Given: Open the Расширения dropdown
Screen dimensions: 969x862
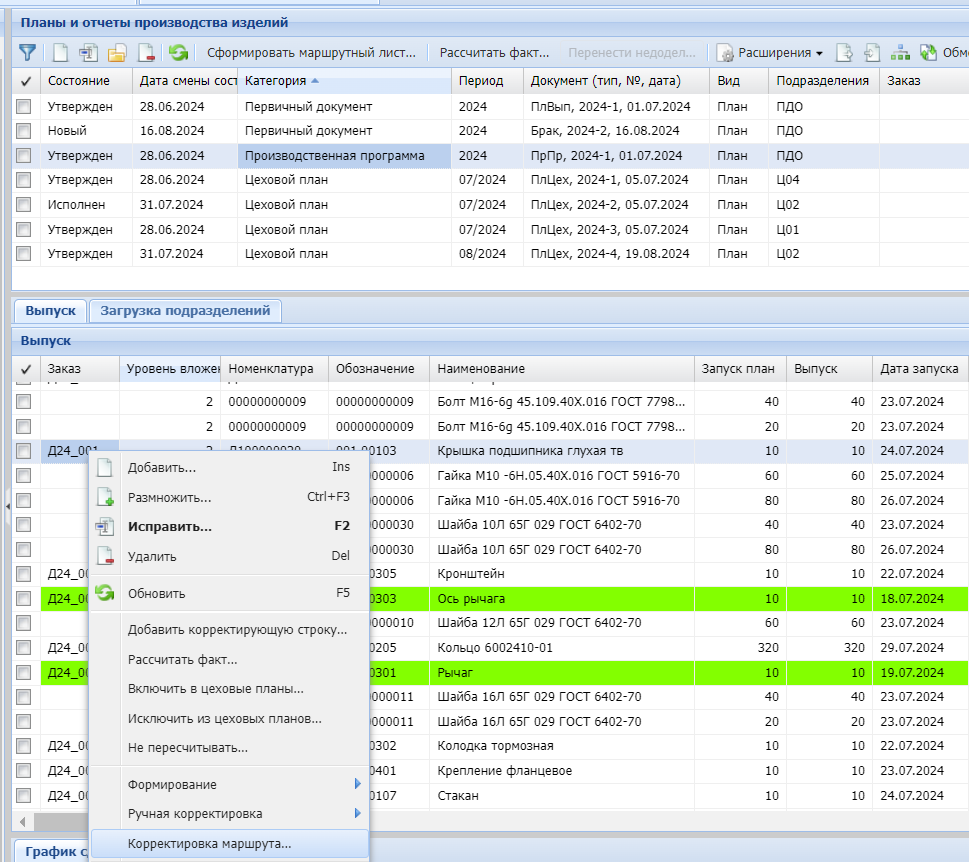Looking at the screenshot, I should point(769,52).
